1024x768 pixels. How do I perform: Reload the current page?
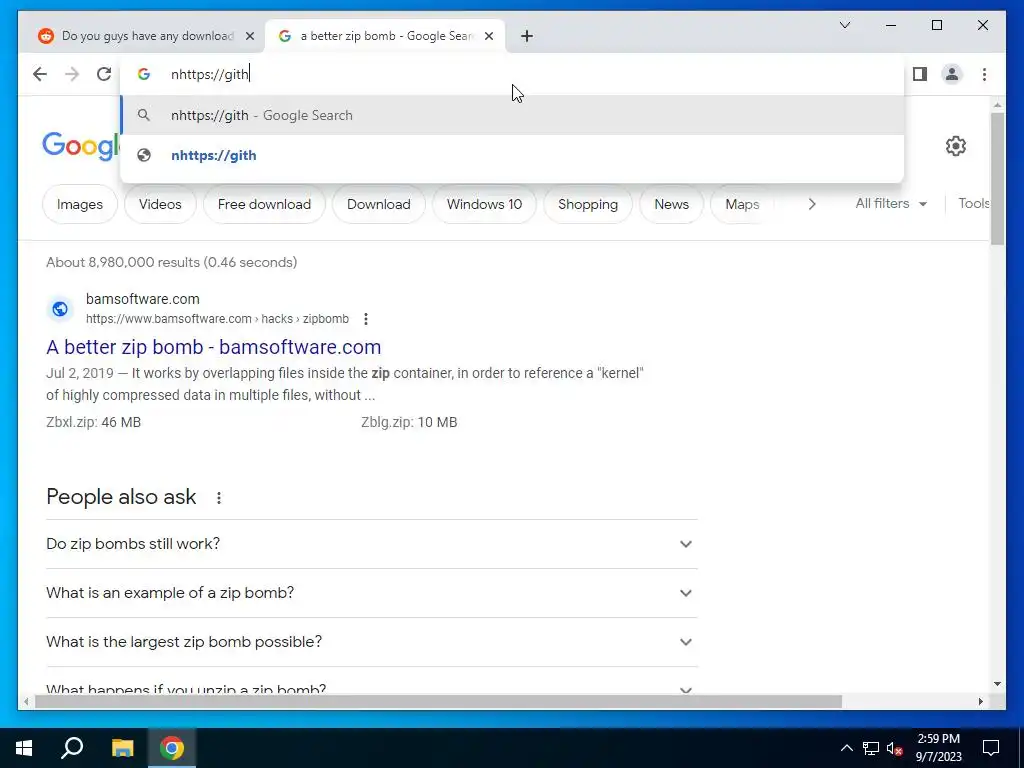[104, 74]
